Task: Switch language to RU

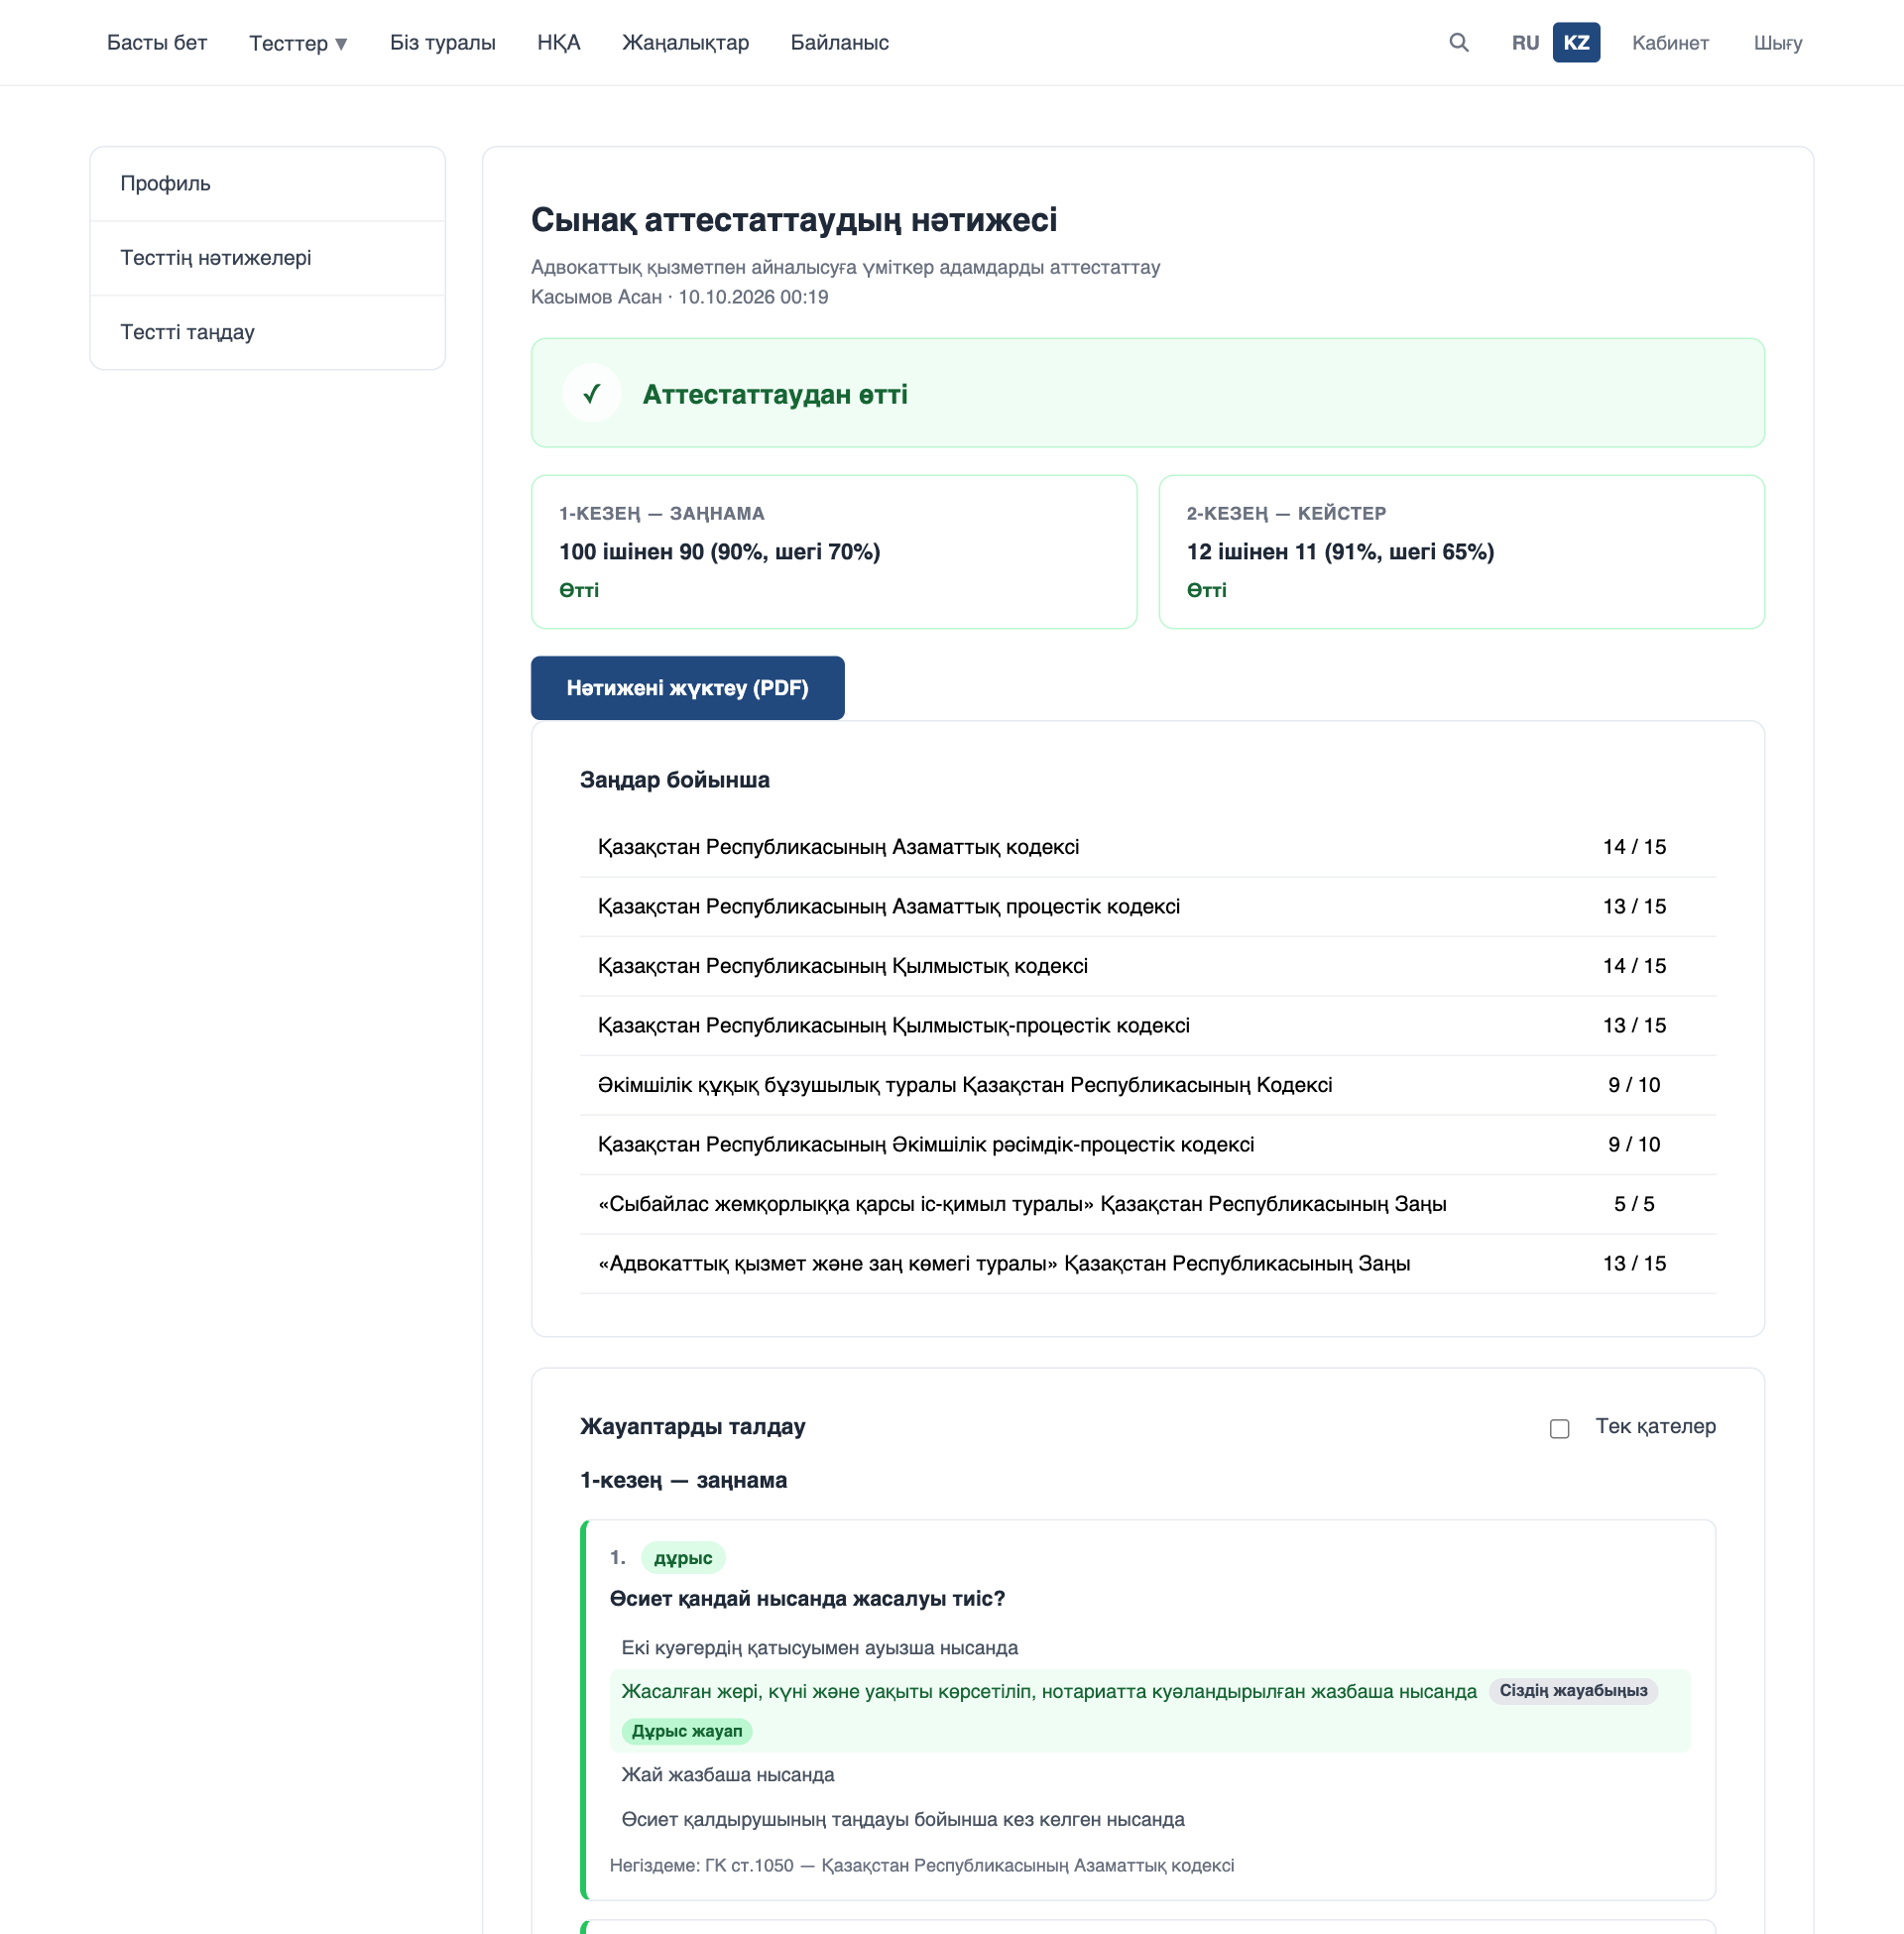Action: coord(1524,43)
